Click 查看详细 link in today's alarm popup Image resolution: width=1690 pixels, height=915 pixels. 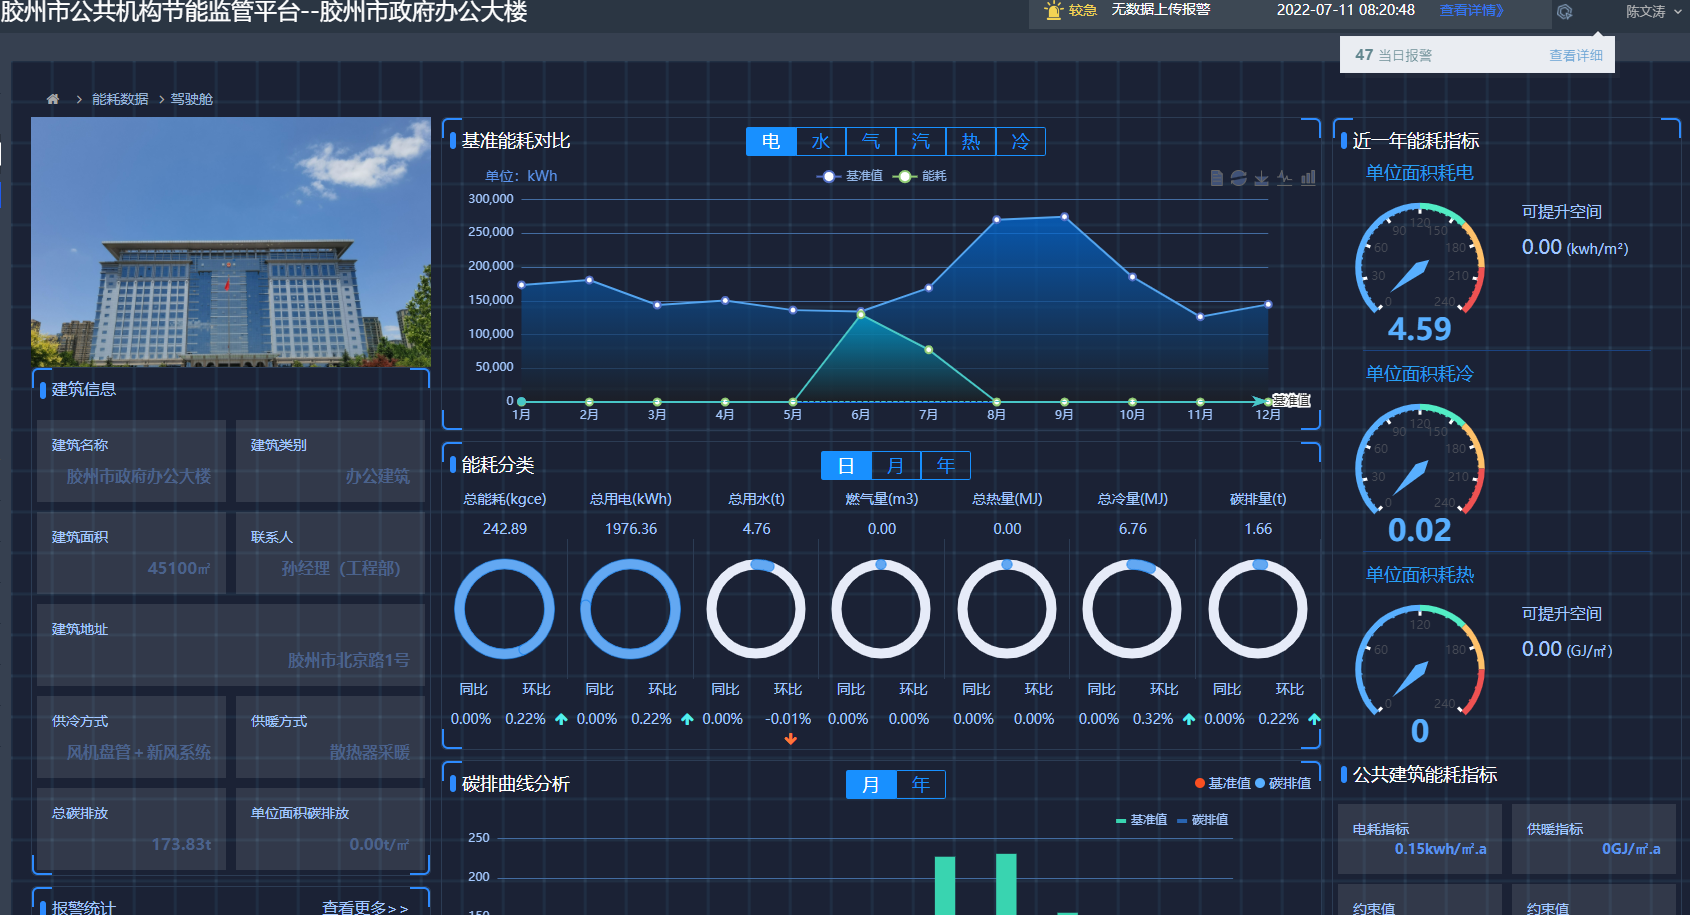(1575, 56)
